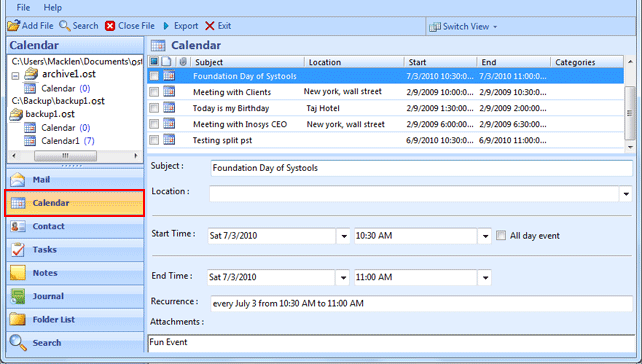This screenshot has width=642, height=364.
Task: Check the Testing split pst checkbox
Action: click(x=154, y=140)
